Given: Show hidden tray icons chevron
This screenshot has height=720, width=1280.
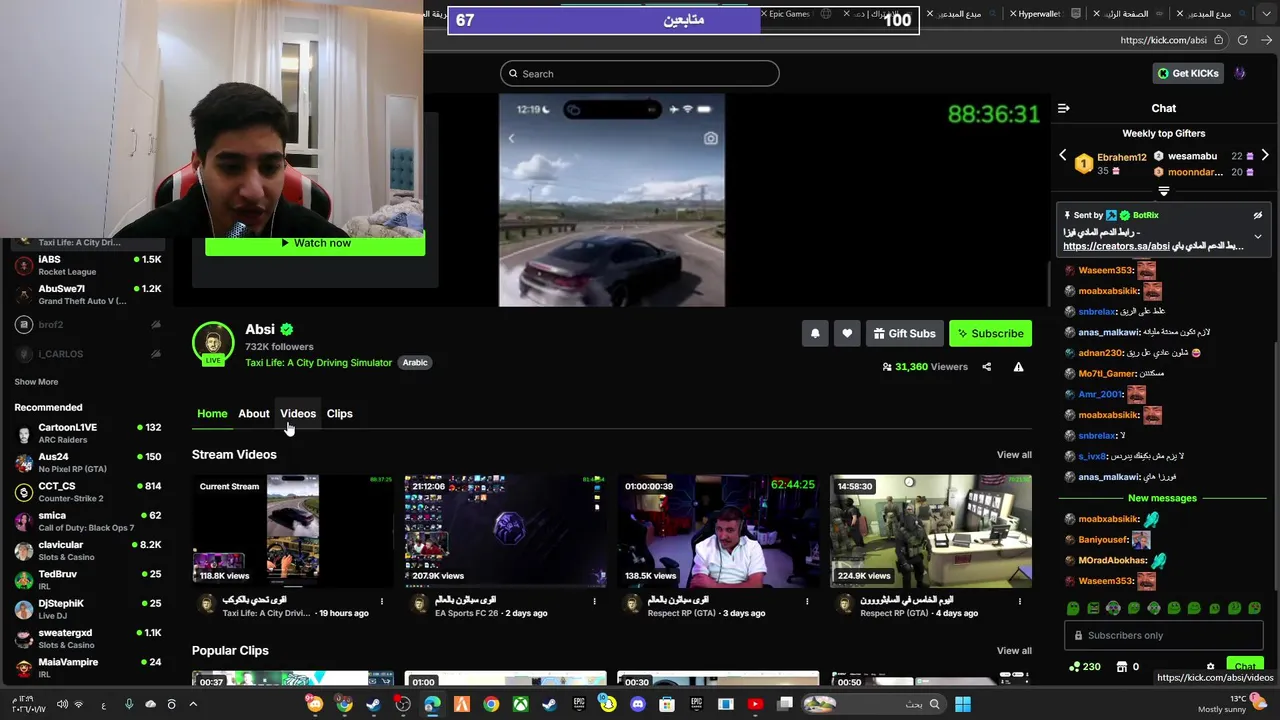Looking at the screenshot, I should click(193, 704).
